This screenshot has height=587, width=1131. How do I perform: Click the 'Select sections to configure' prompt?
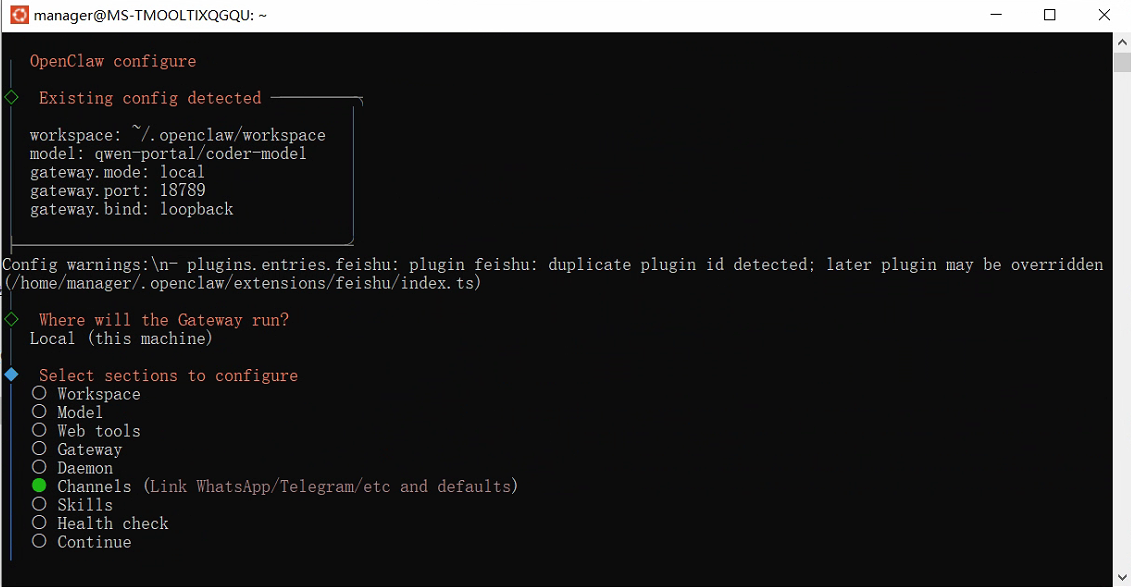(x=168, y=376)
